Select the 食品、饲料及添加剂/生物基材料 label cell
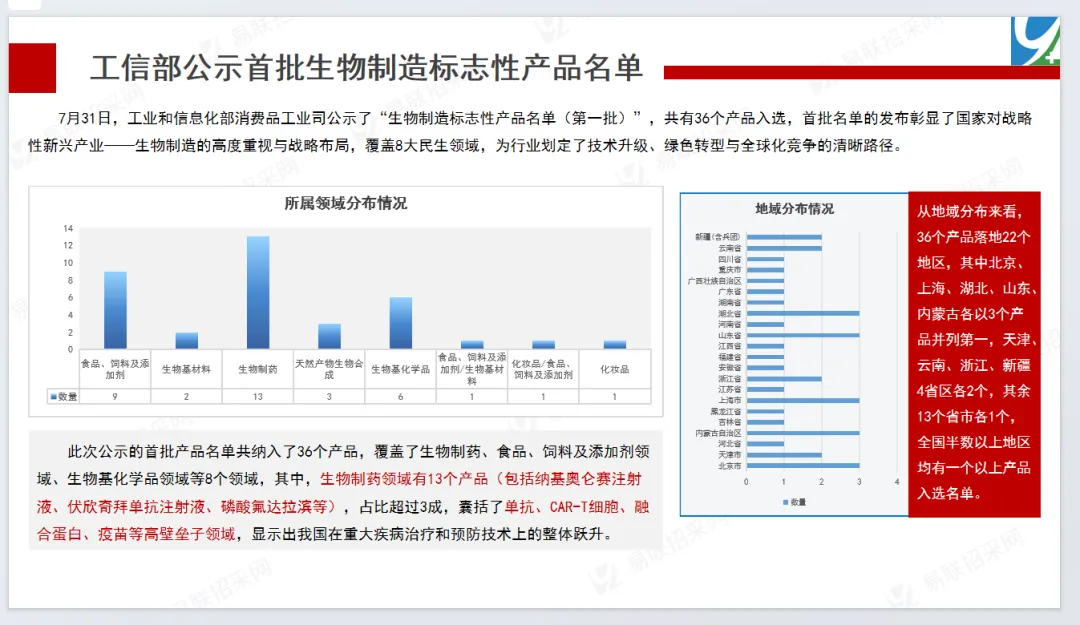Screen dimensions: 1080x625 (x=472, y=369)
